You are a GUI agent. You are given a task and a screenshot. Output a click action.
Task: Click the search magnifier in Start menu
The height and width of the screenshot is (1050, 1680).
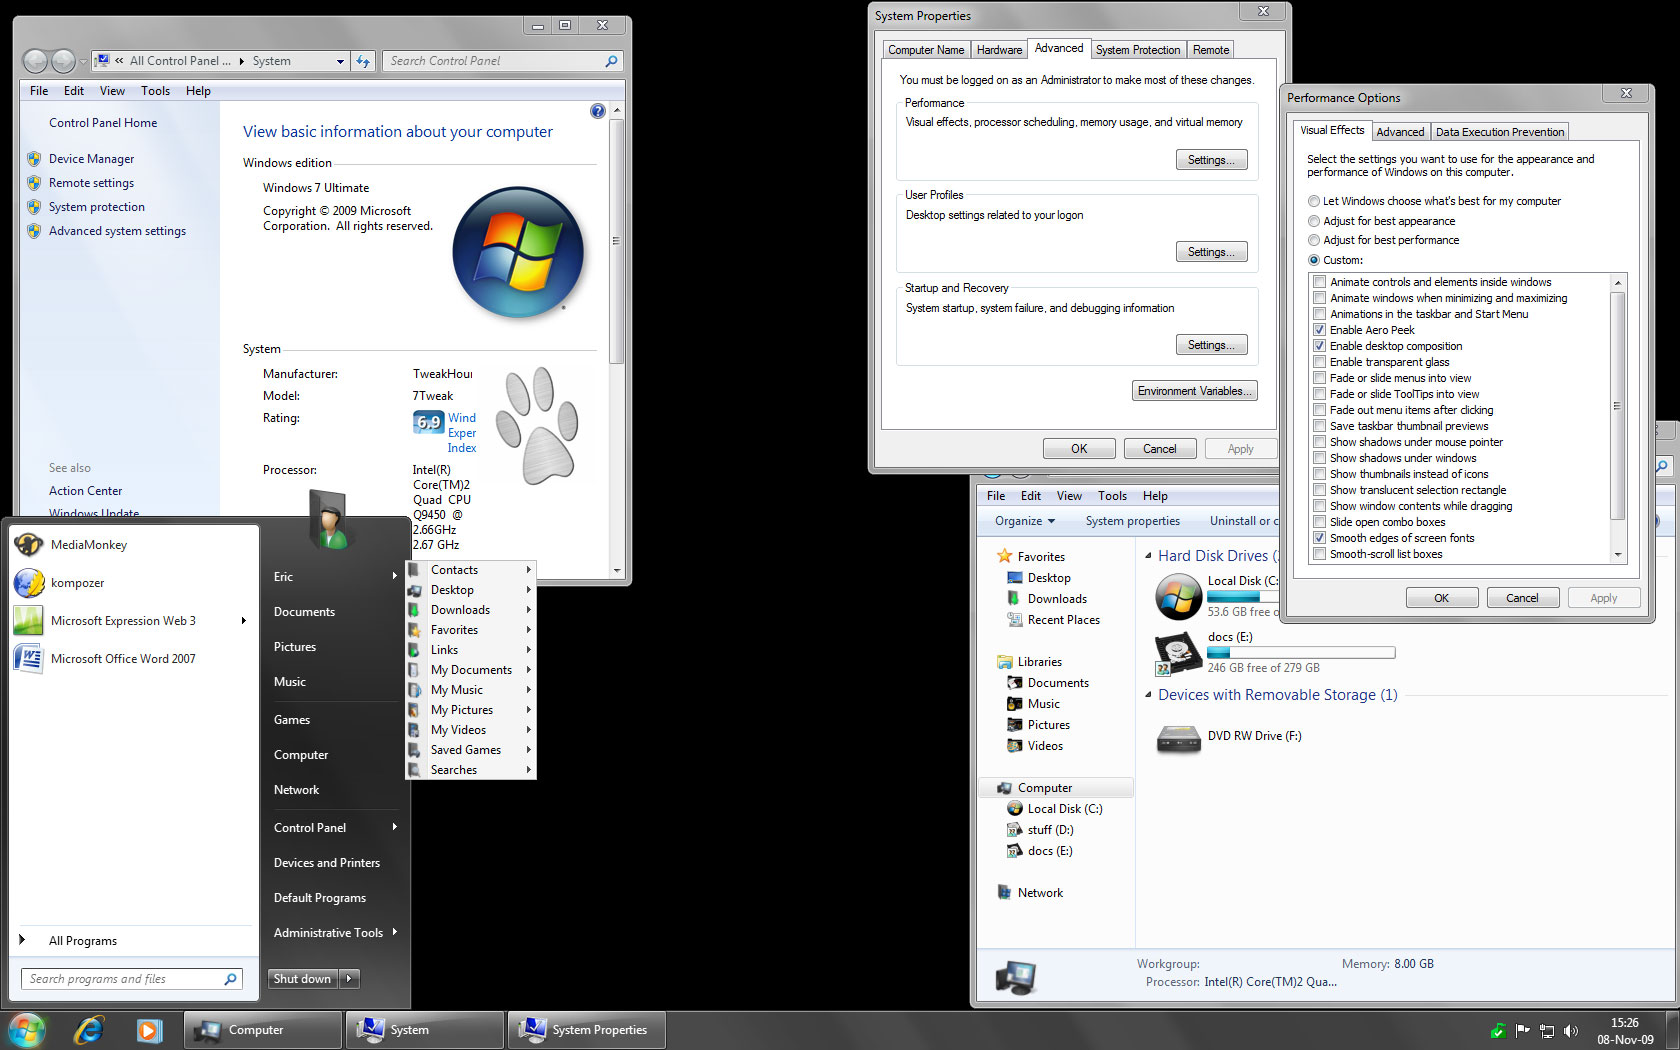230,979
